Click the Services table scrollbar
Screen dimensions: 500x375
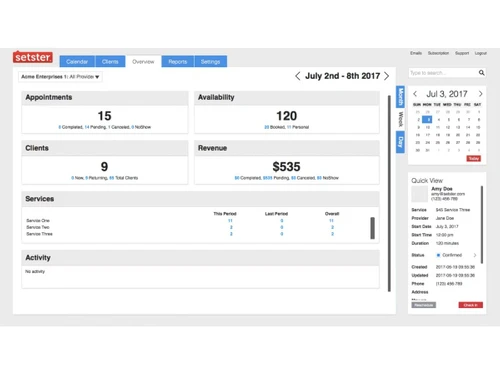[372, 228]
